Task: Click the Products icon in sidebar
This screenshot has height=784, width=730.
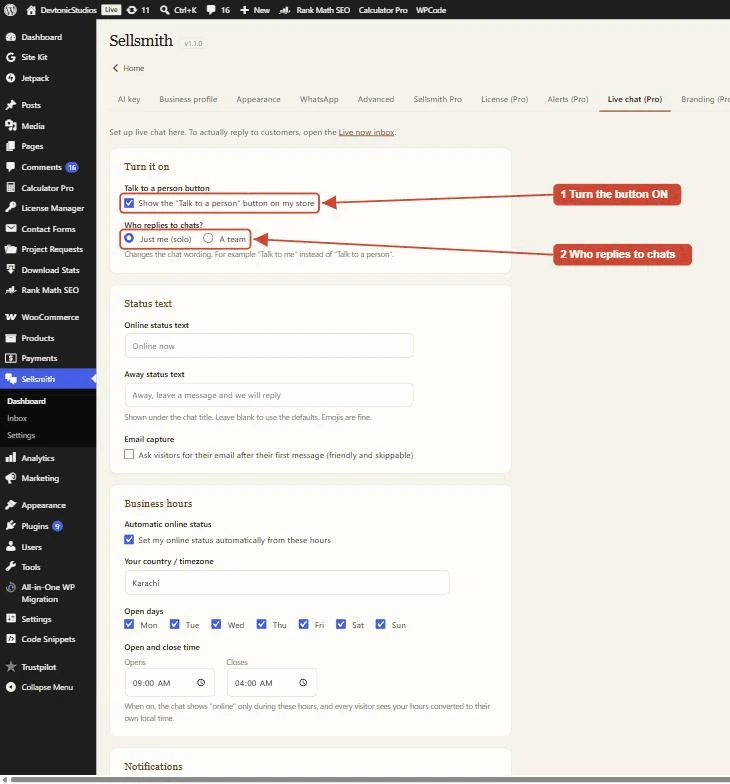Action: 10,338
